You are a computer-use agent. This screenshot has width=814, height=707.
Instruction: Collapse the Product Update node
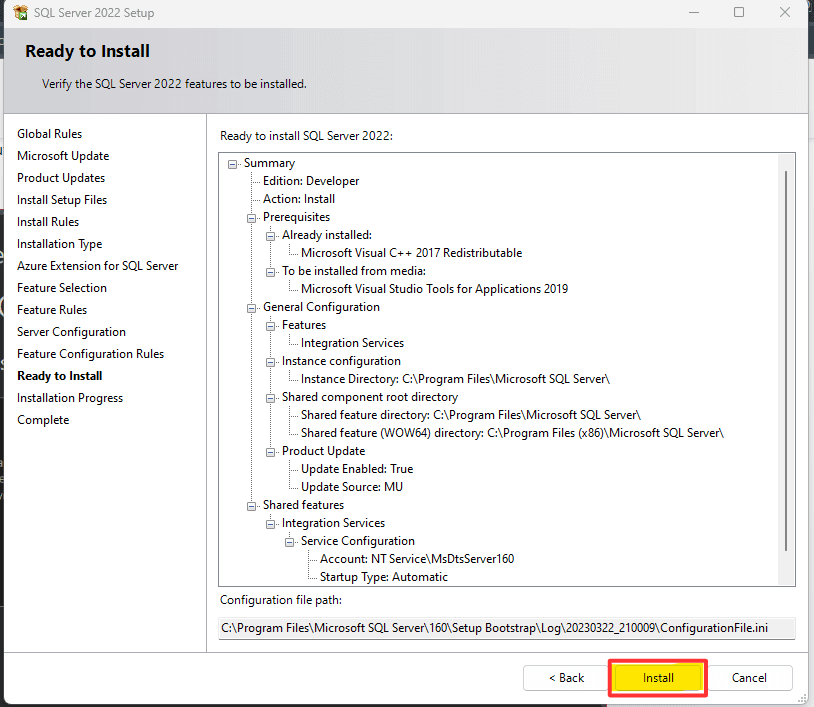coord(270,452)
